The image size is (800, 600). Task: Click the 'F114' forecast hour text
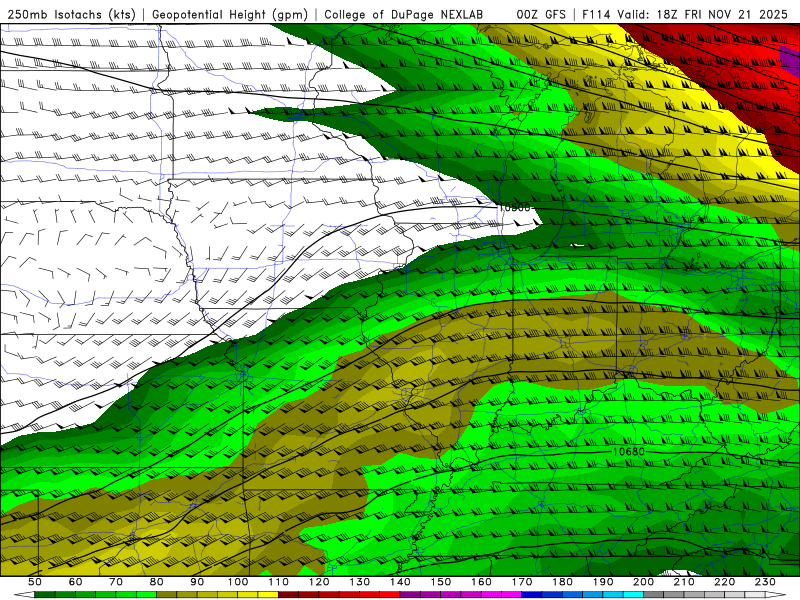596,14
